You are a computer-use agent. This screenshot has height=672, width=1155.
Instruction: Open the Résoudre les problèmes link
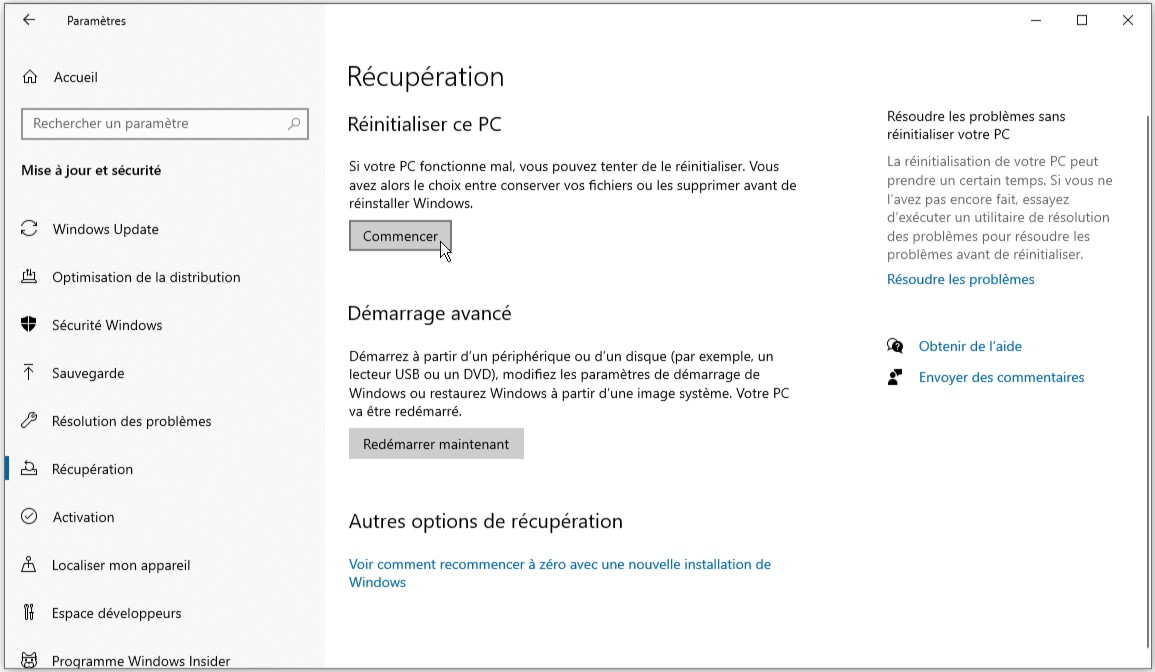click(960, 279)
